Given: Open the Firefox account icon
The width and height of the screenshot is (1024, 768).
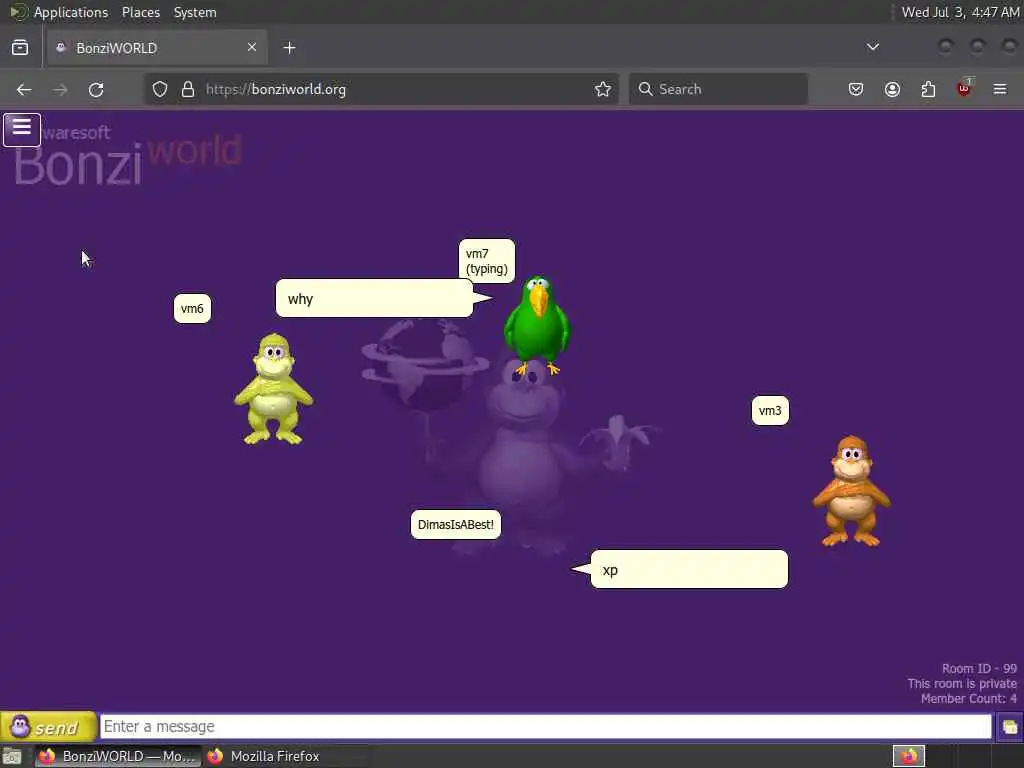Looking at the screenshot, I should 892,89.
